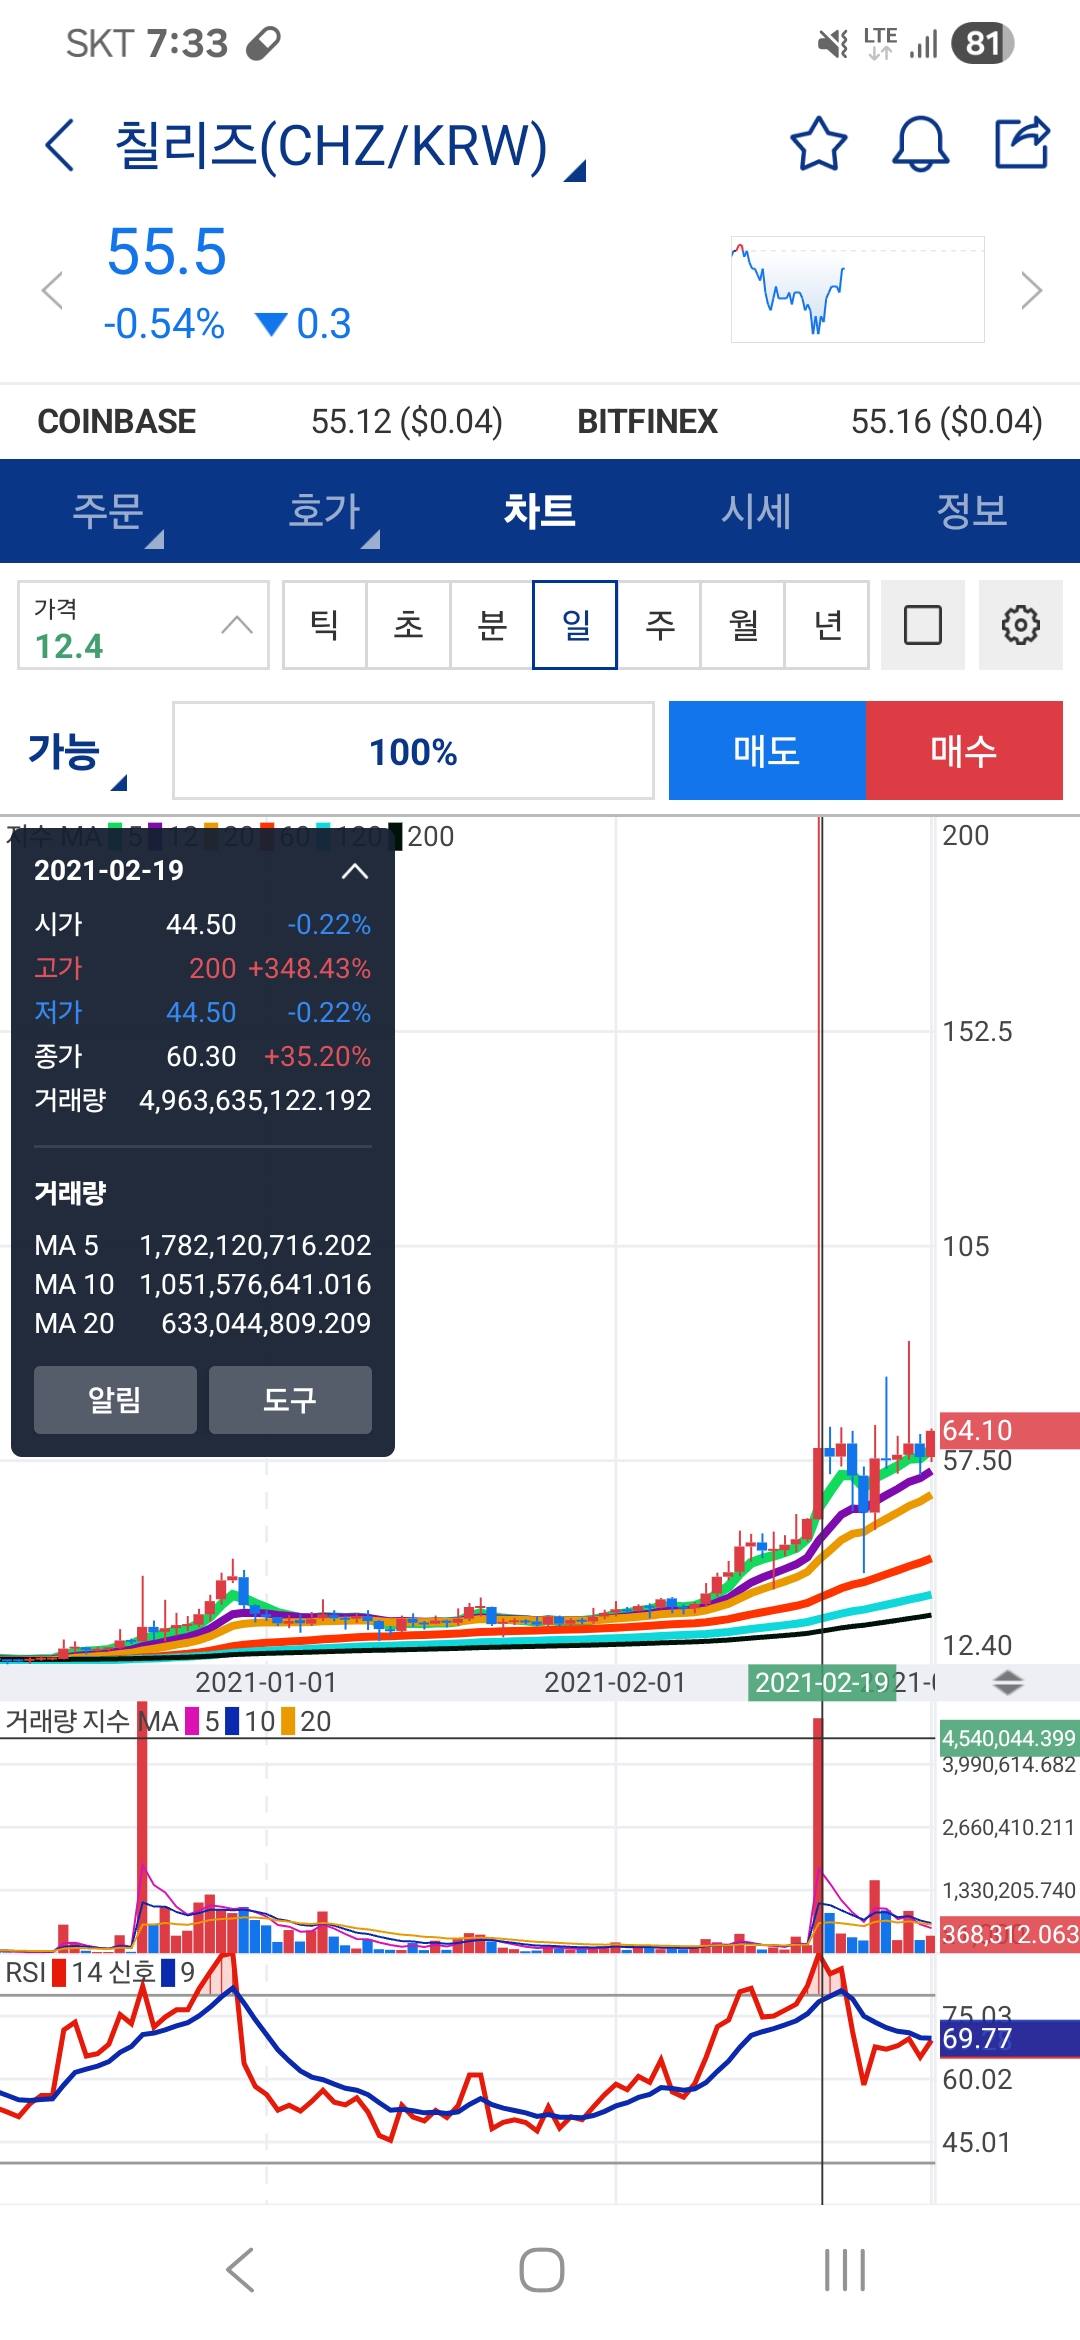Tap the blue 매도 sell button
The height and width of the screenshot is (2340, 1080).
(x=767, y=750)
